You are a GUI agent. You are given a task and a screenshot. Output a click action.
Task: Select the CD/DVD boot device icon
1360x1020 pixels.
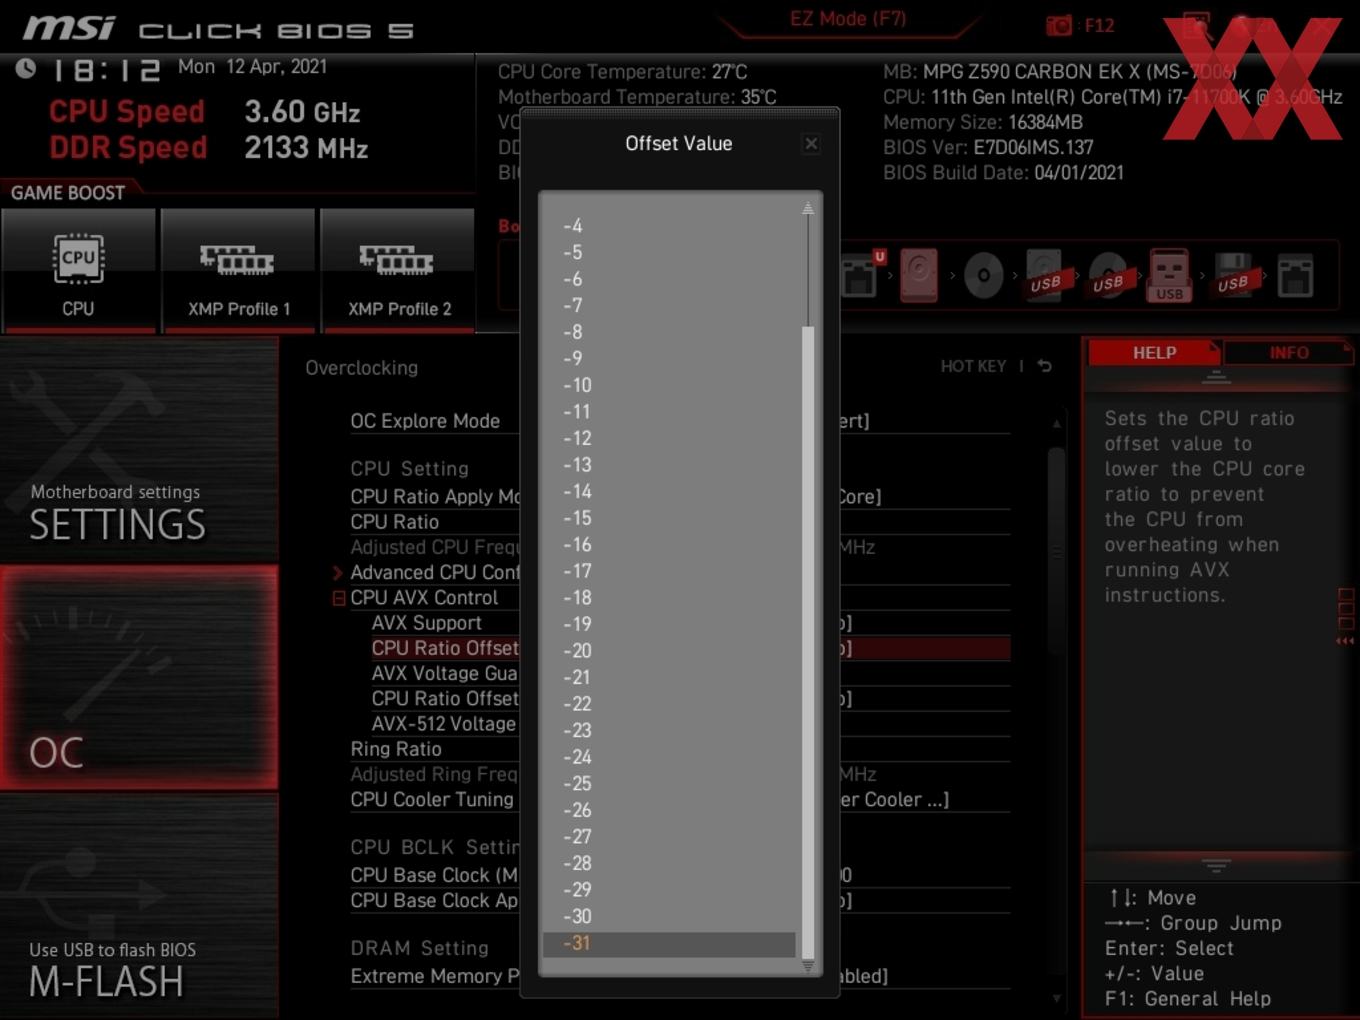[983, 275]
